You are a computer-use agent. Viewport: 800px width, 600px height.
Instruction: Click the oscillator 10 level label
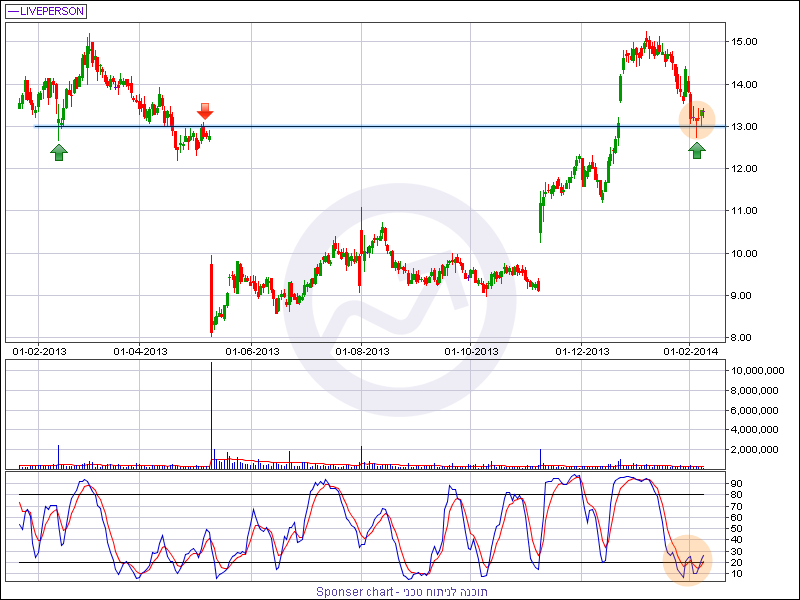pyautogui.click(x=736, y=574)
